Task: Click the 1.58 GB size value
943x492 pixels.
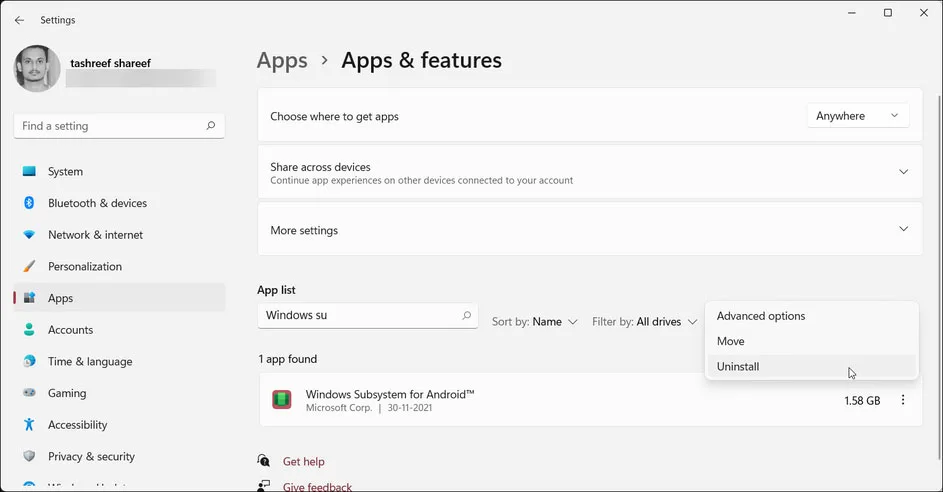Action: point(862,401)
